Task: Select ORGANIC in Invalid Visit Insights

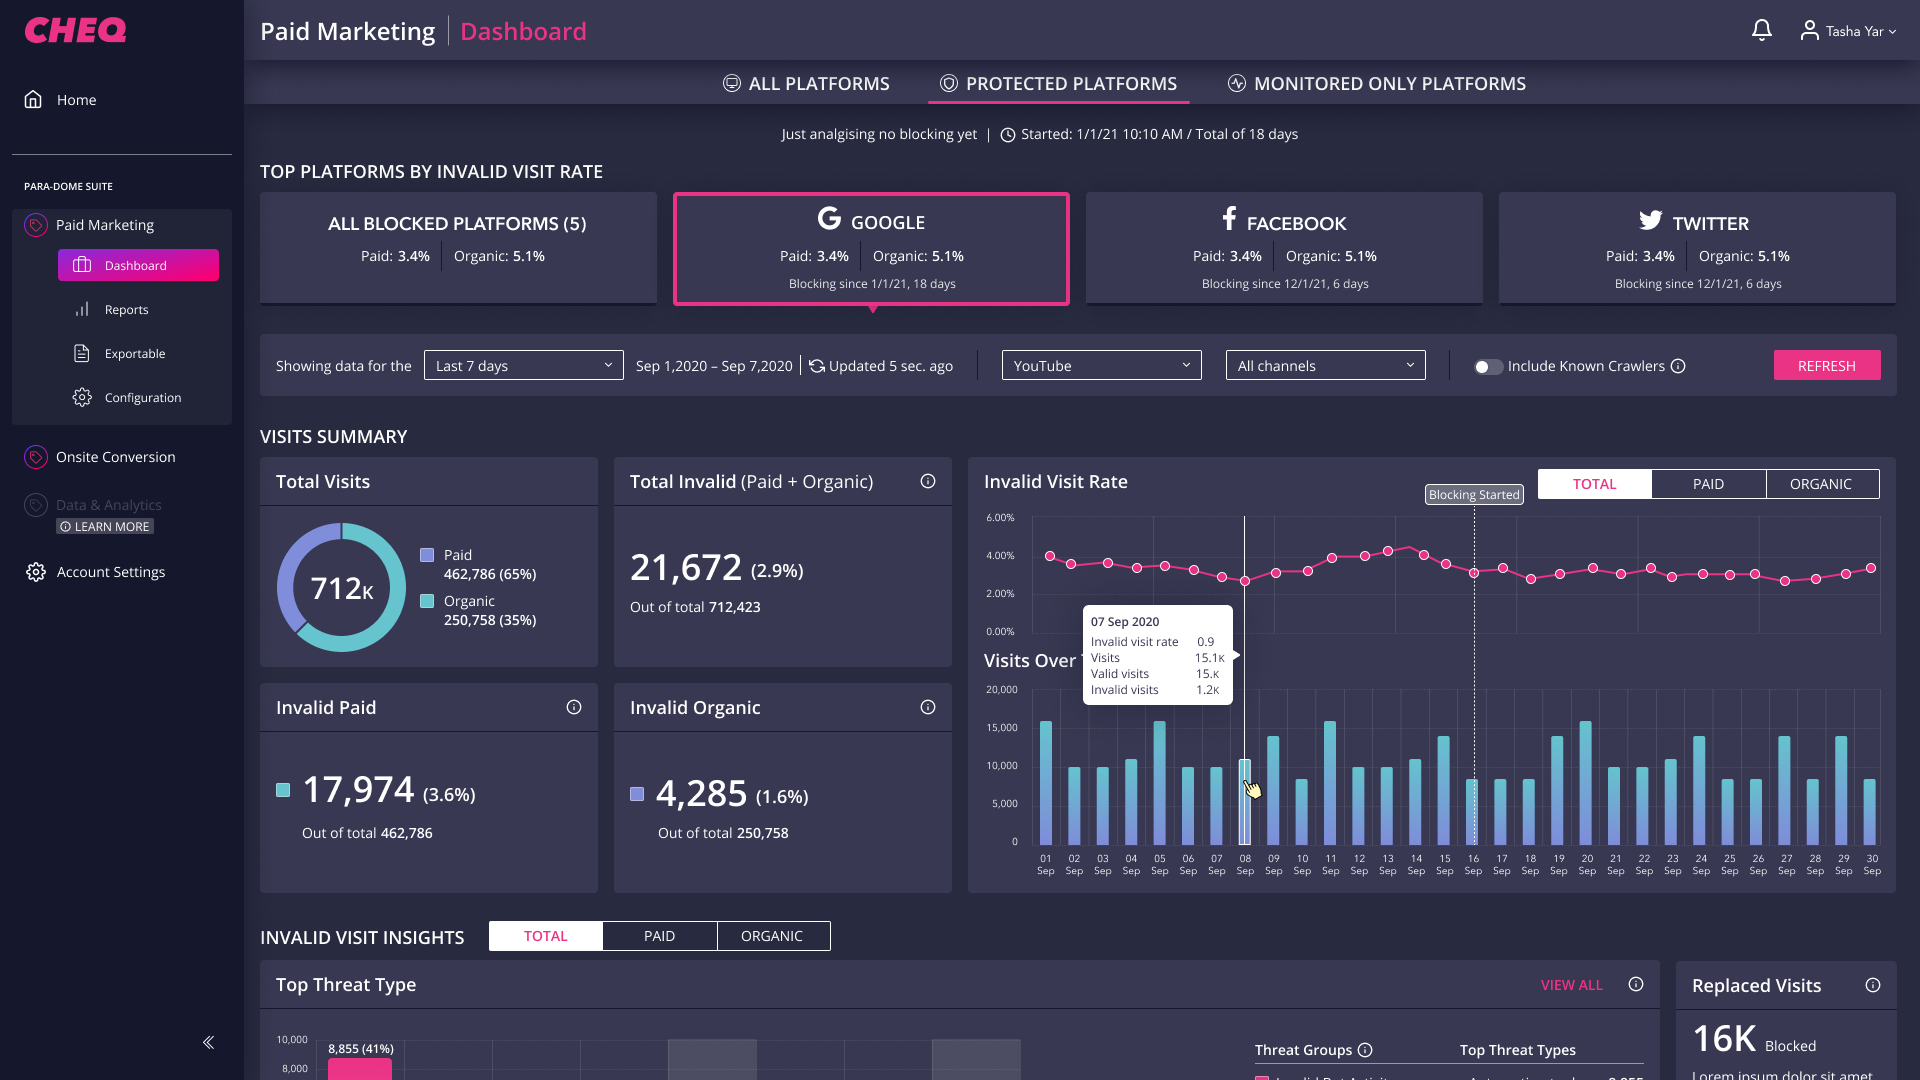Action: [x=773, y=936]
